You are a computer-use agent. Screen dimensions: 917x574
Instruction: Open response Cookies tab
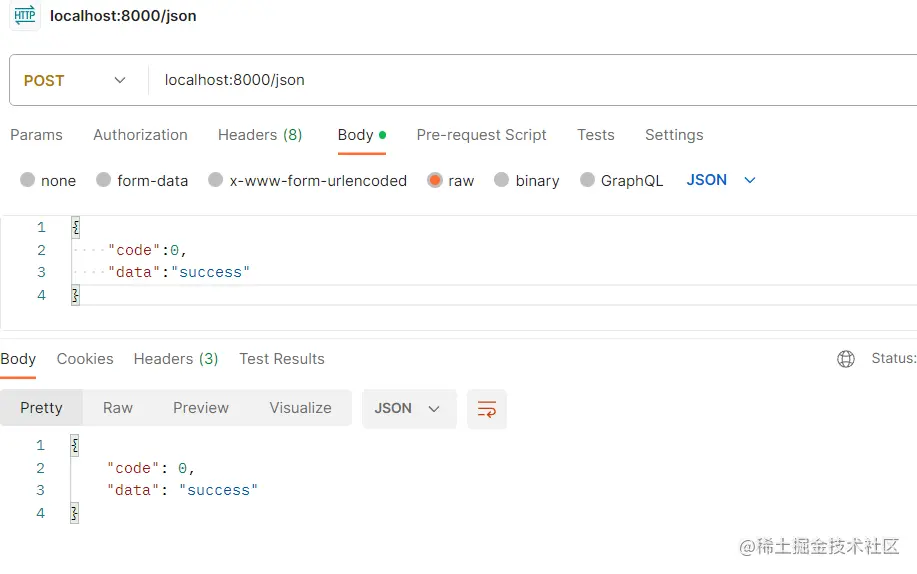click(x=85, y=359)
